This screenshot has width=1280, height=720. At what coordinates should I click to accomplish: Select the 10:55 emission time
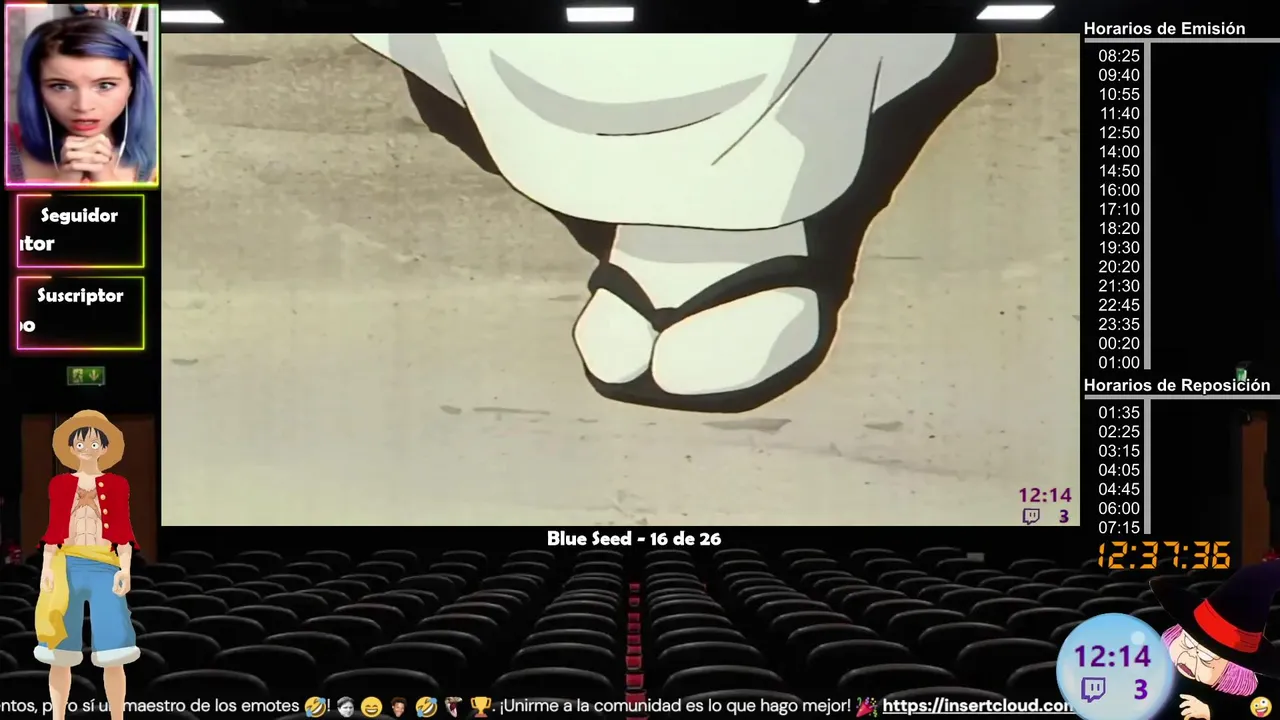pyautogui.click(x=1119, y=94)
